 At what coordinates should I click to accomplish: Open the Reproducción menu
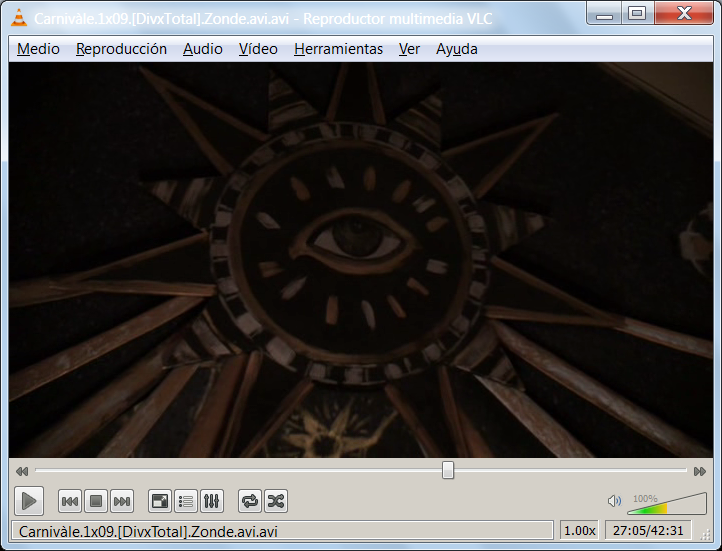click(x=121, y=49)
